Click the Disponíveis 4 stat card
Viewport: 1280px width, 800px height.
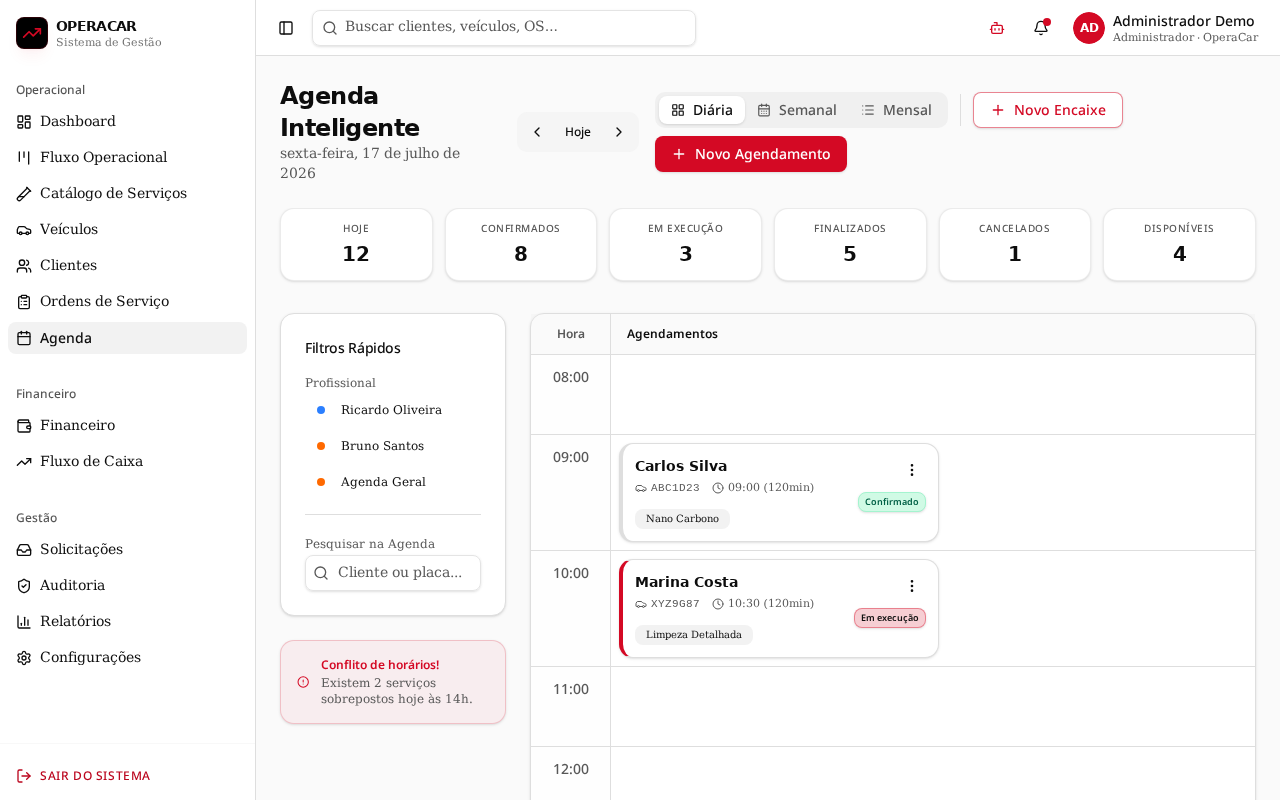click(x=1179, y=245)
